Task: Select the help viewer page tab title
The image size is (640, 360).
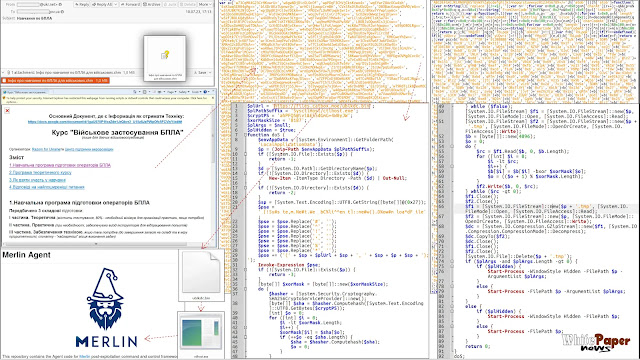Action: [x=27, y=92]
